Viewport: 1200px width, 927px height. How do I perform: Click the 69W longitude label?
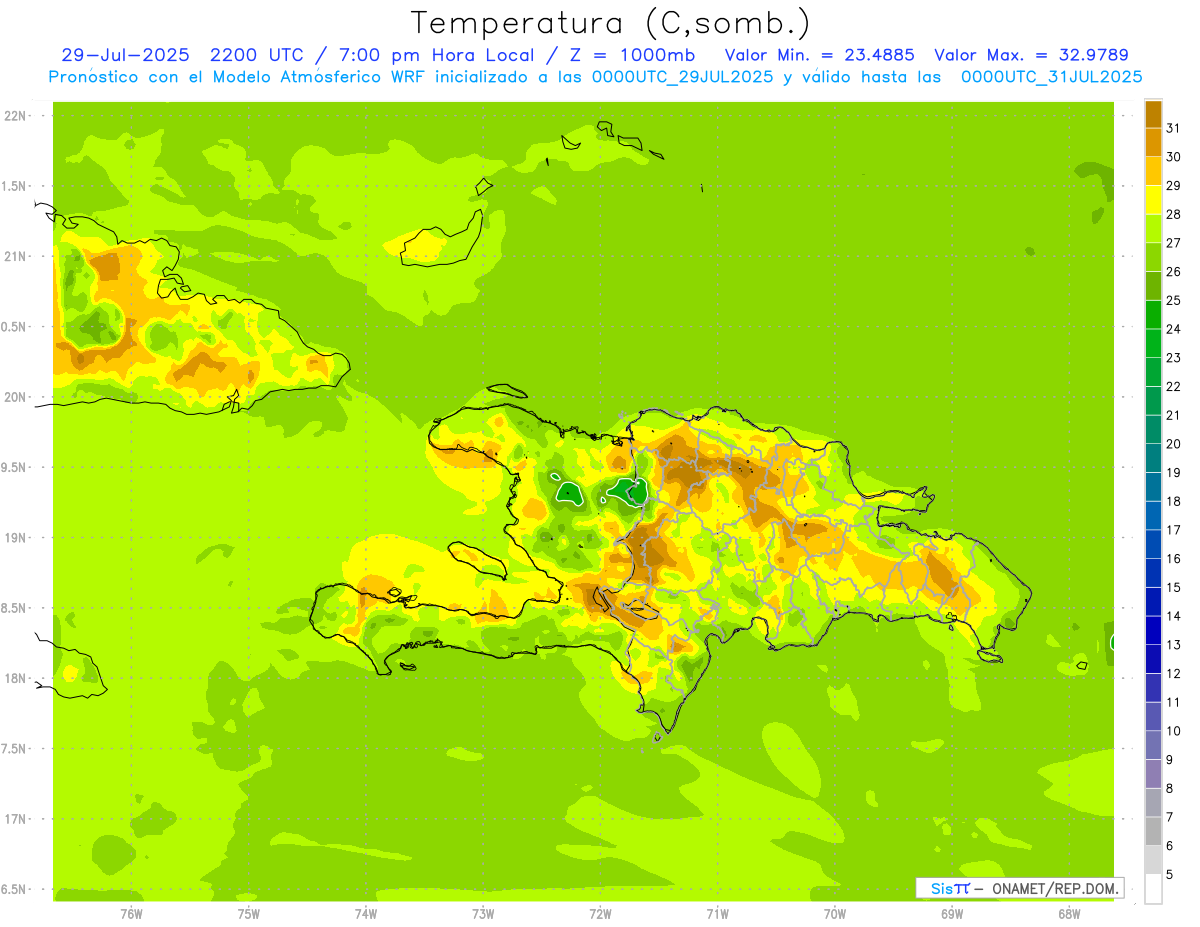(952, 913)
